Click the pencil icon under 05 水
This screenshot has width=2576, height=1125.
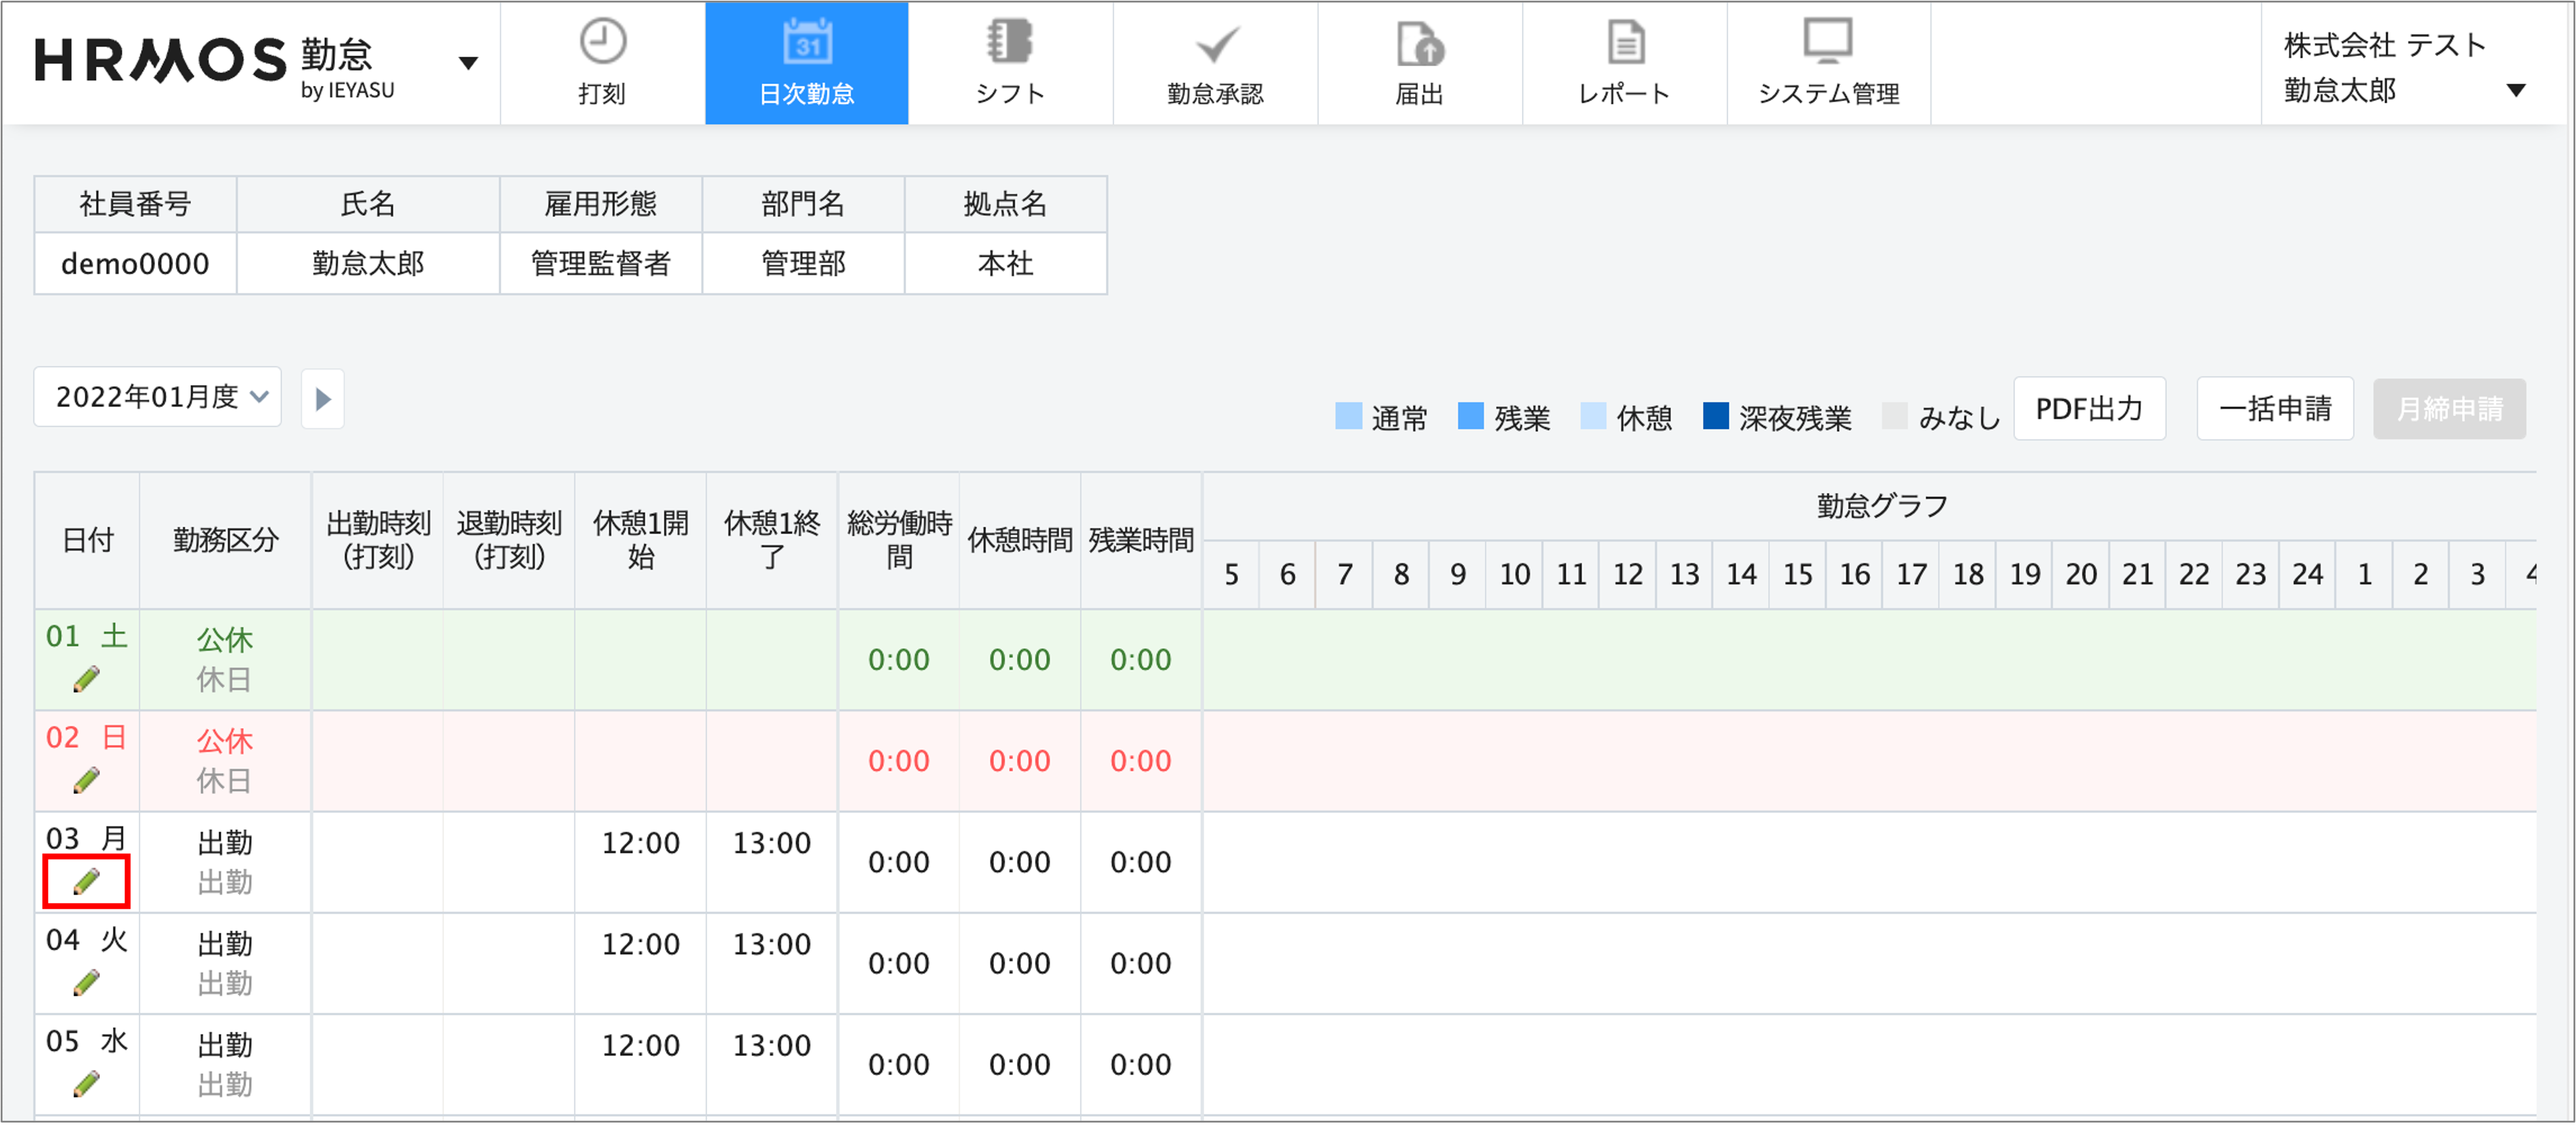pos(87,1083)
